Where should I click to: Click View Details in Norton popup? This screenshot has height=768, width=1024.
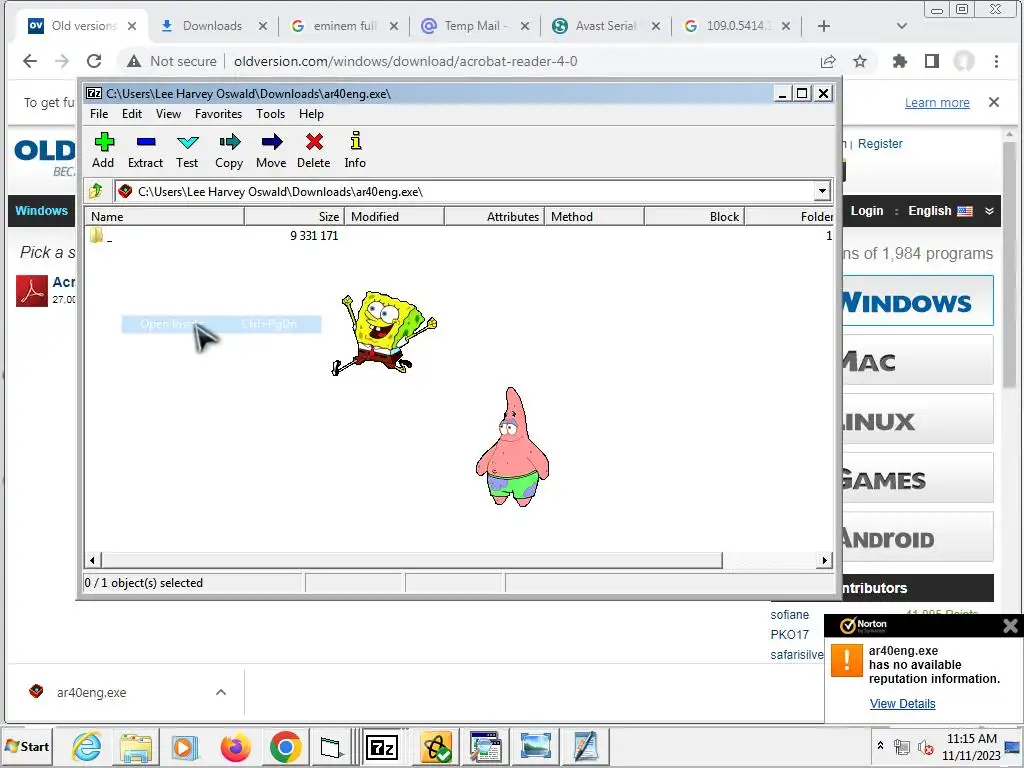(903, 704)
